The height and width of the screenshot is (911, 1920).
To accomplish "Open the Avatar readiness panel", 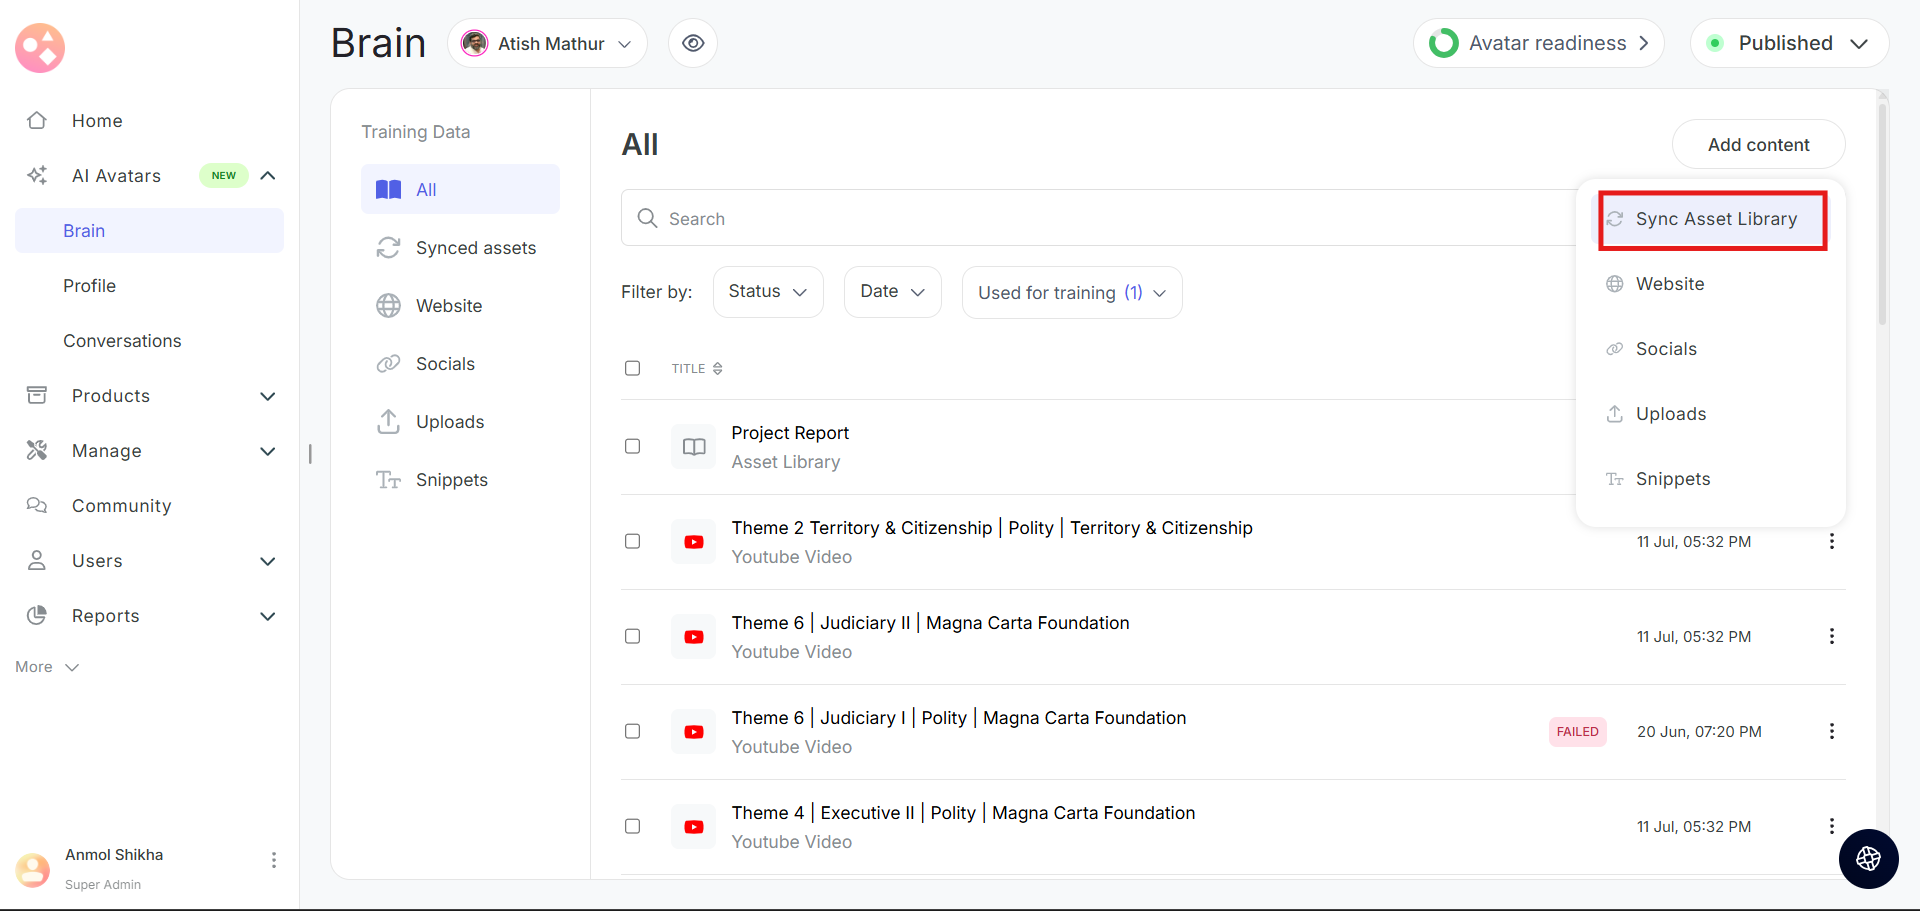I will 1538,43.
